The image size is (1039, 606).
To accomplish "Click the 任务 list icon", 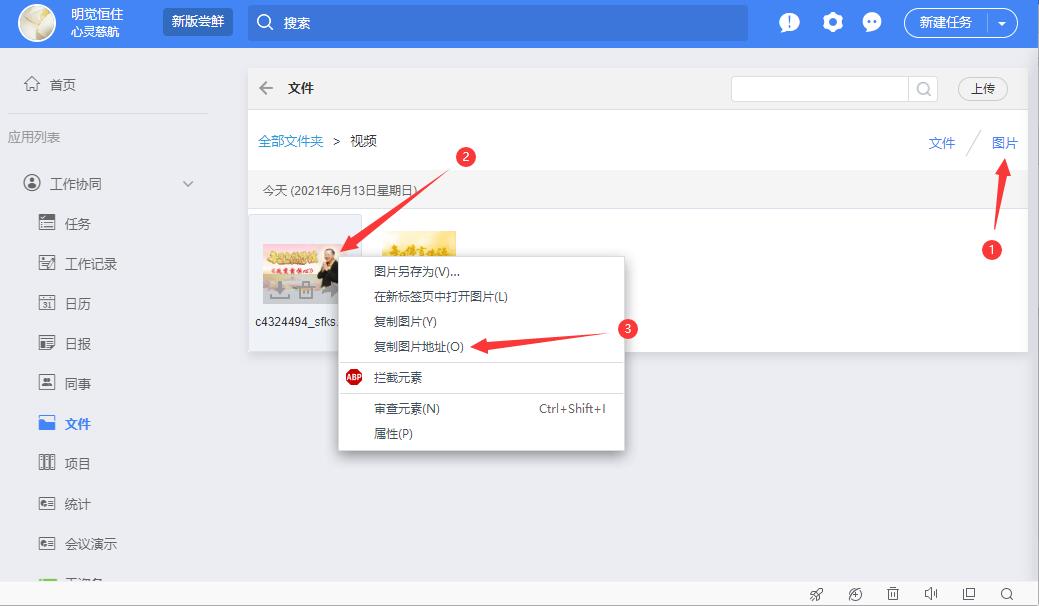I will click(x=46, y=223).
